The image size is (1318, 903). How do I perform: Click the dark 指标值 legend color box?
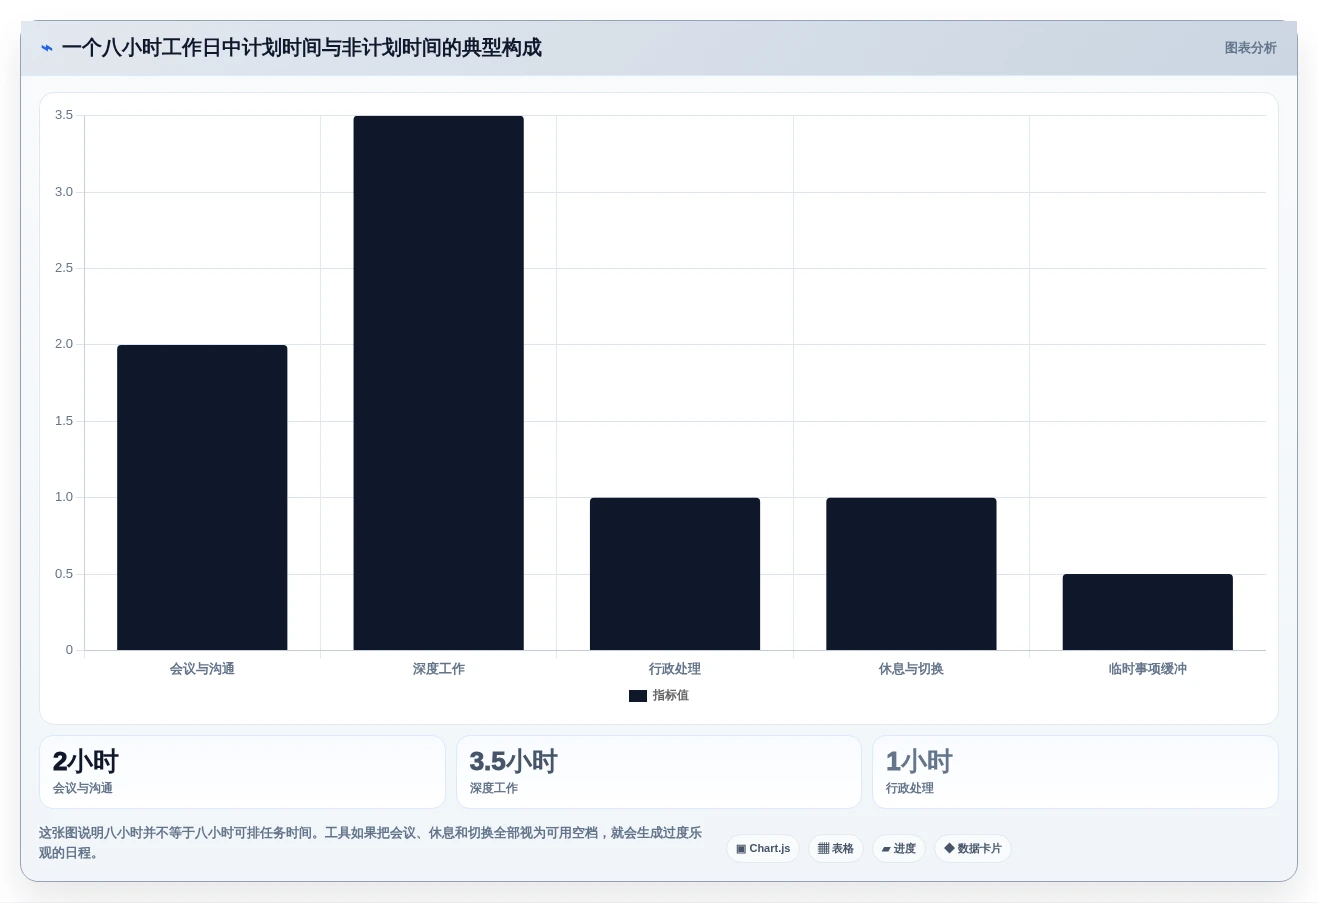click(x=638, y=696)
